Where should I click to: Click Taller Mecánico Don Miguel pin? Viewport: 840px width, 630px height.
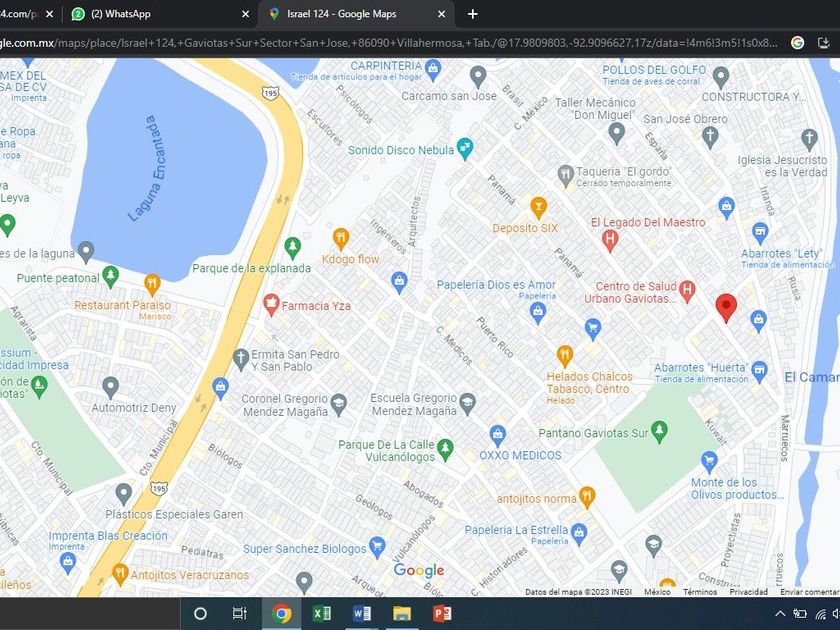coord(617,132)
